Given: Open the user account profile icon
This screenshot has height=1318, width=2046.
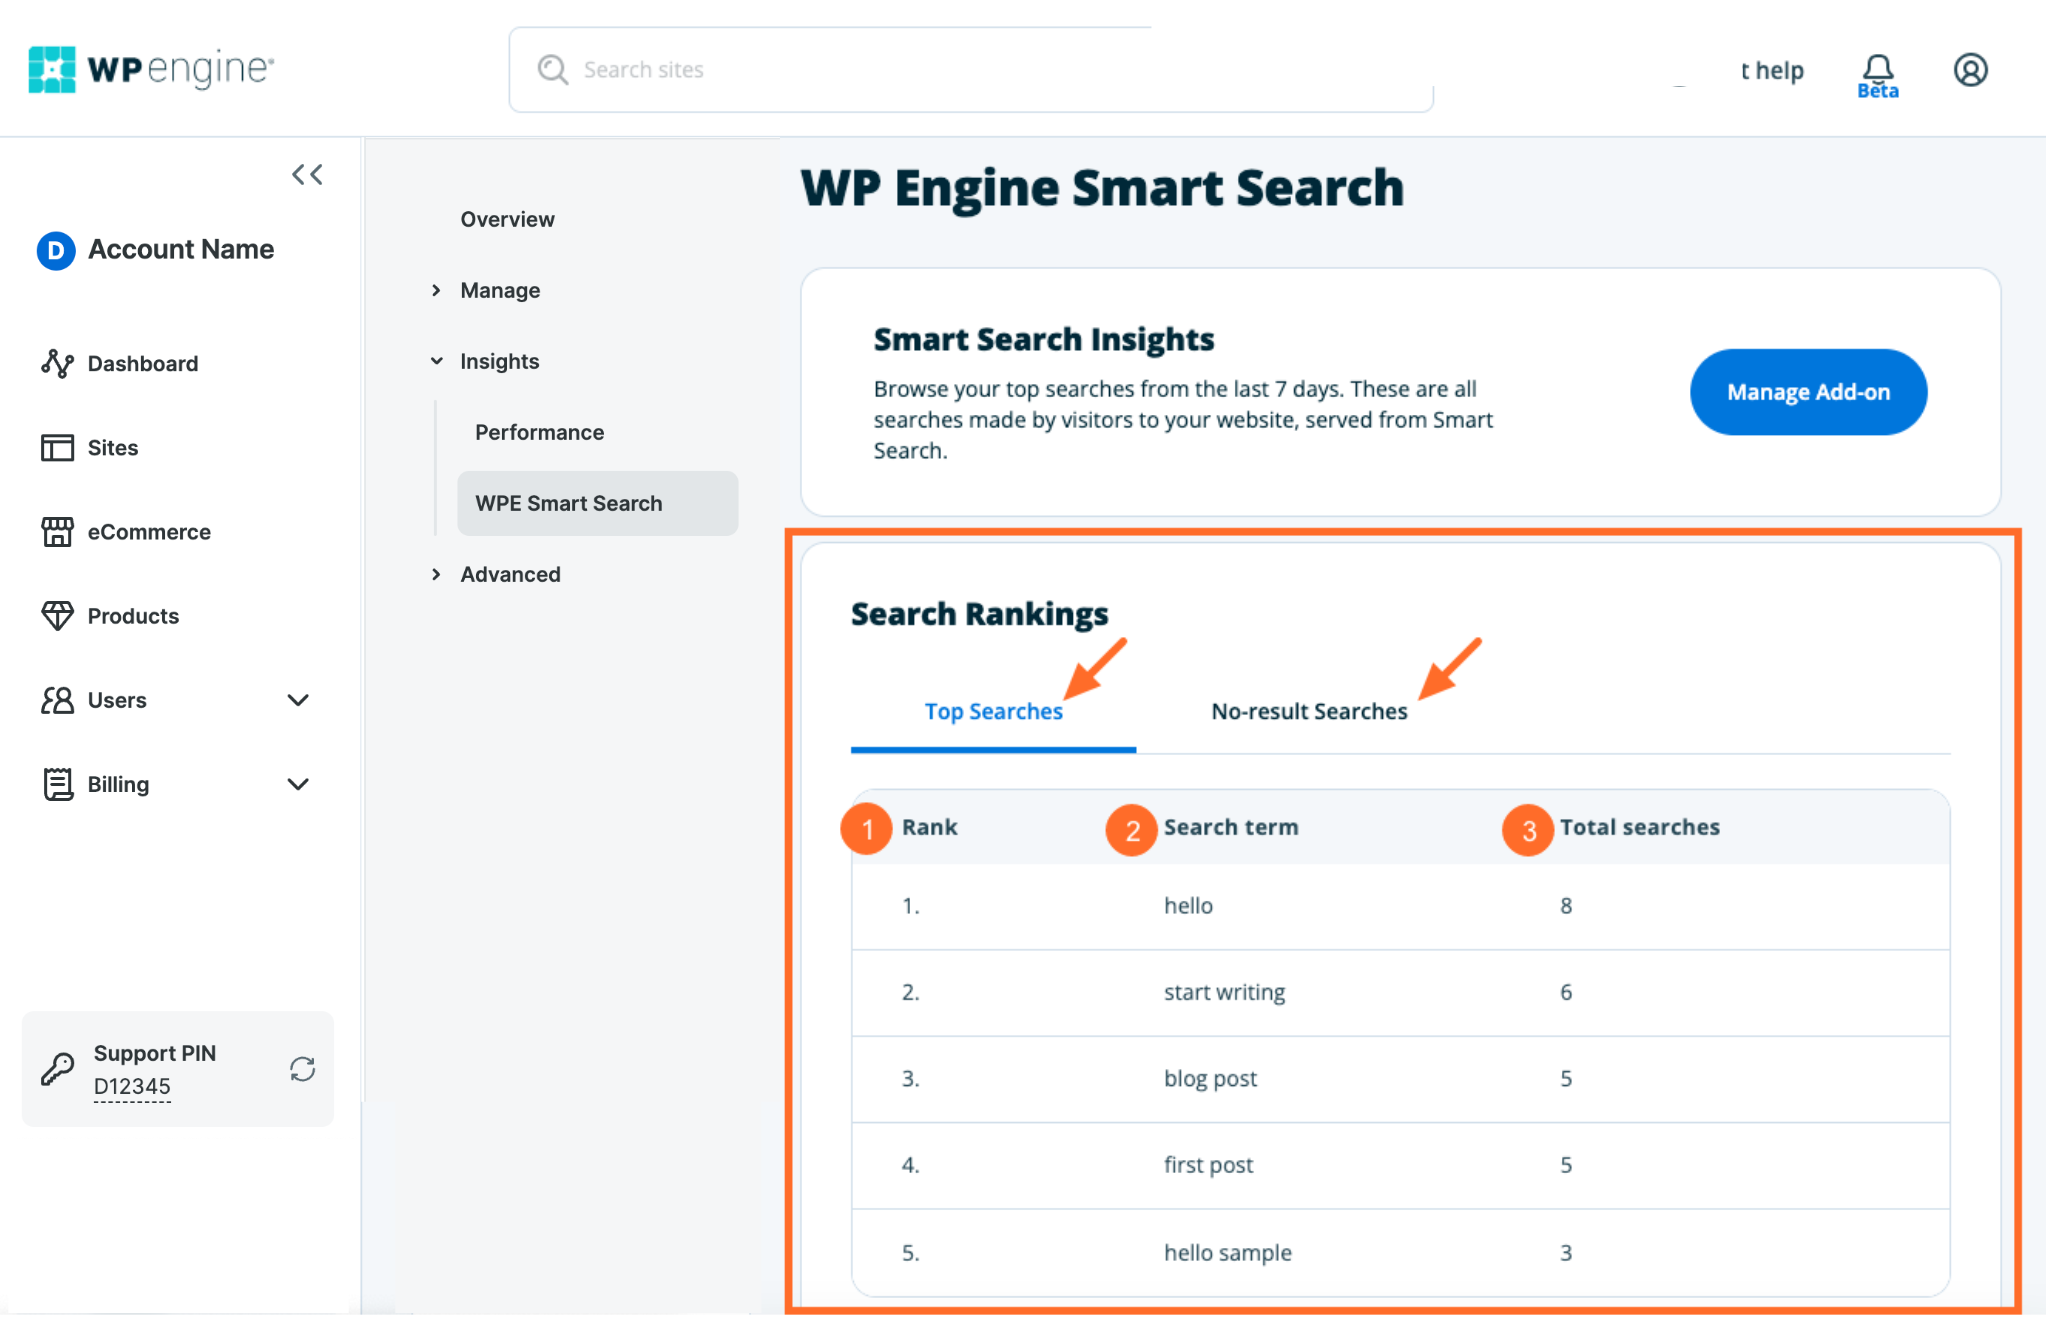Looking at the screenshot, I should (x=1968, y=69).
